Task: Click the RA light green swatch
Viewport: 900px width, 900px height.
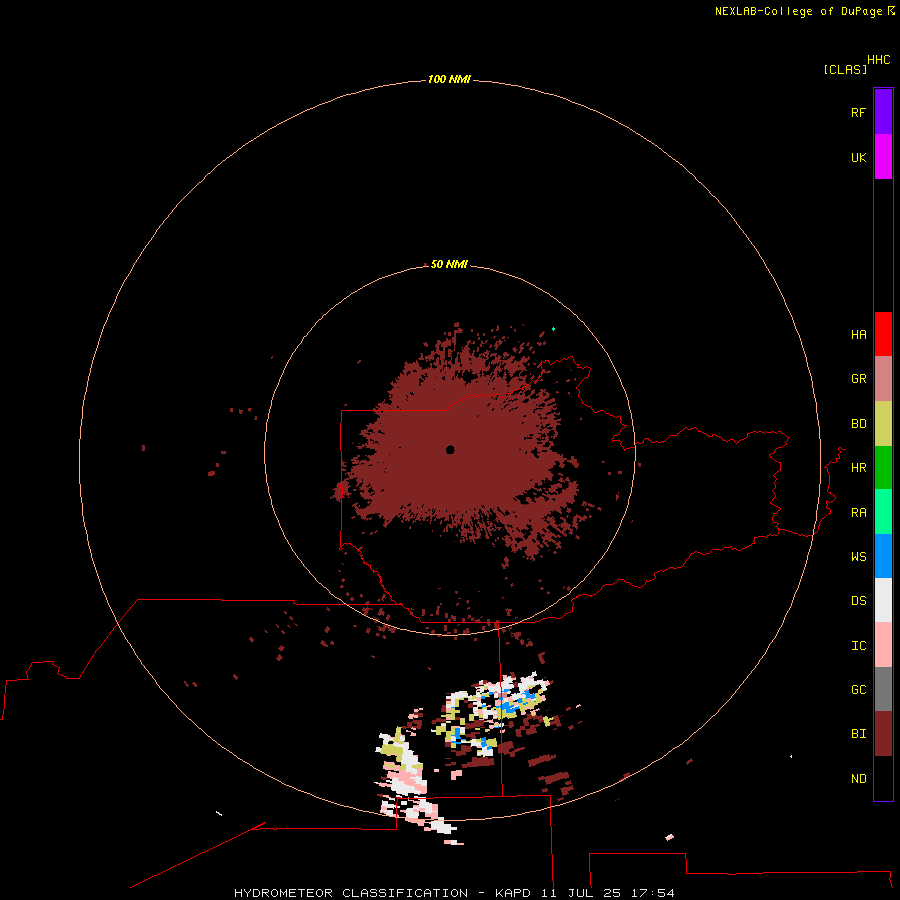Action: click(x=883, y=512)
